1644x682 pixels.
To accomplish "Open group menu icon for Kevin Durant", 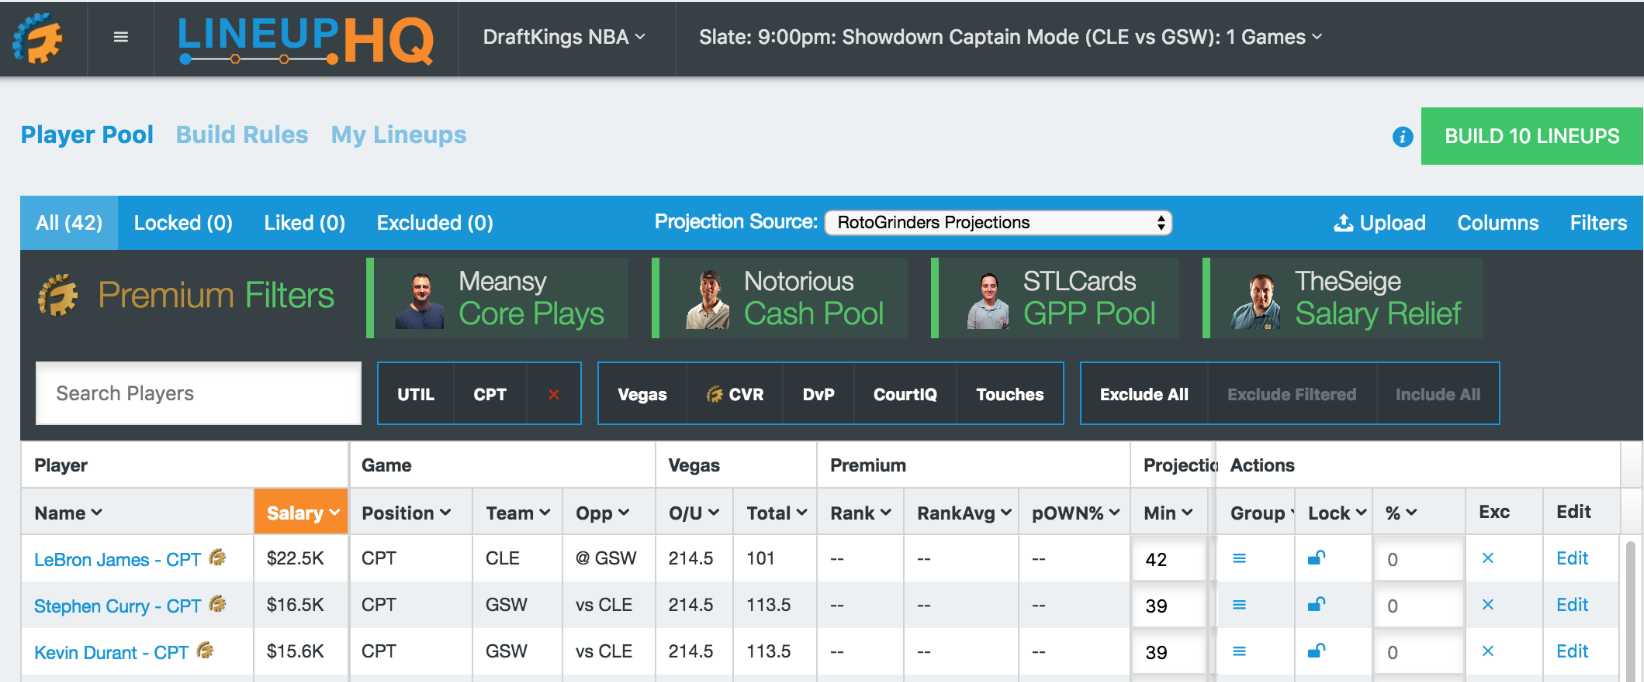I will click(x=1239, y=651).
